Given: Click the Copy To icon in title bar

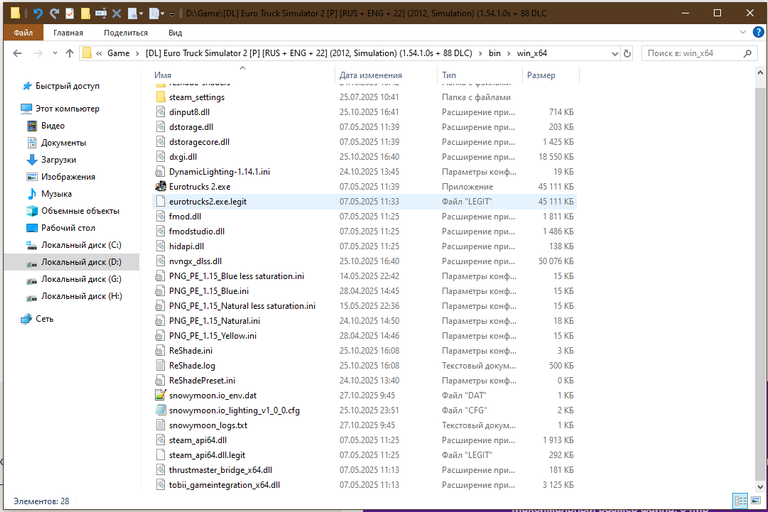Looking at the screenshot, I should (x=156, y=13).
